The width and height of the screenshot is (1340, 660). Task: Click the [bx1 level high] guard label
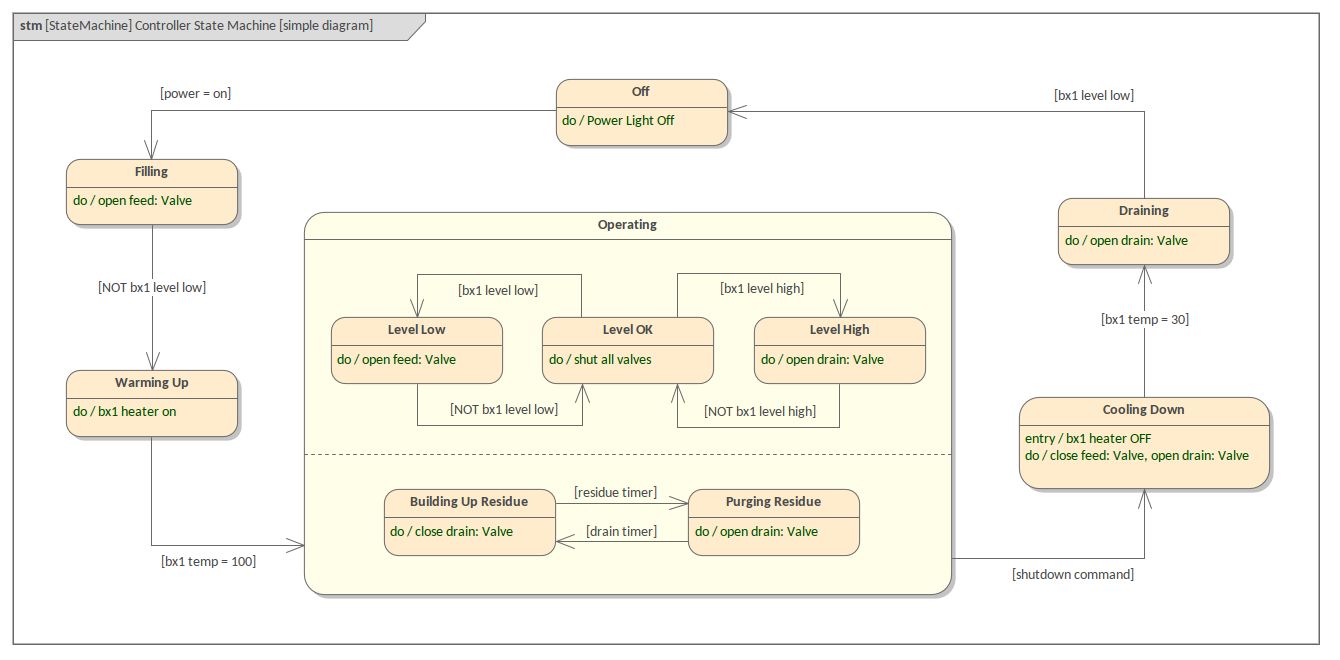(x=762, y=289)
